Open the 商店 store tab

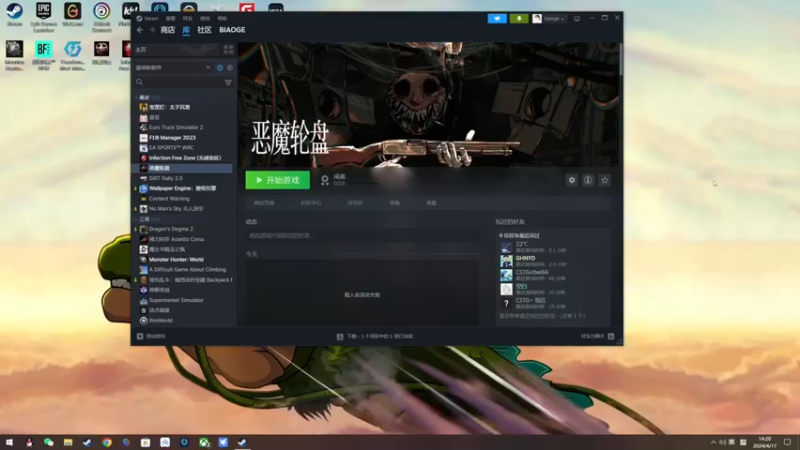[167, 30]
